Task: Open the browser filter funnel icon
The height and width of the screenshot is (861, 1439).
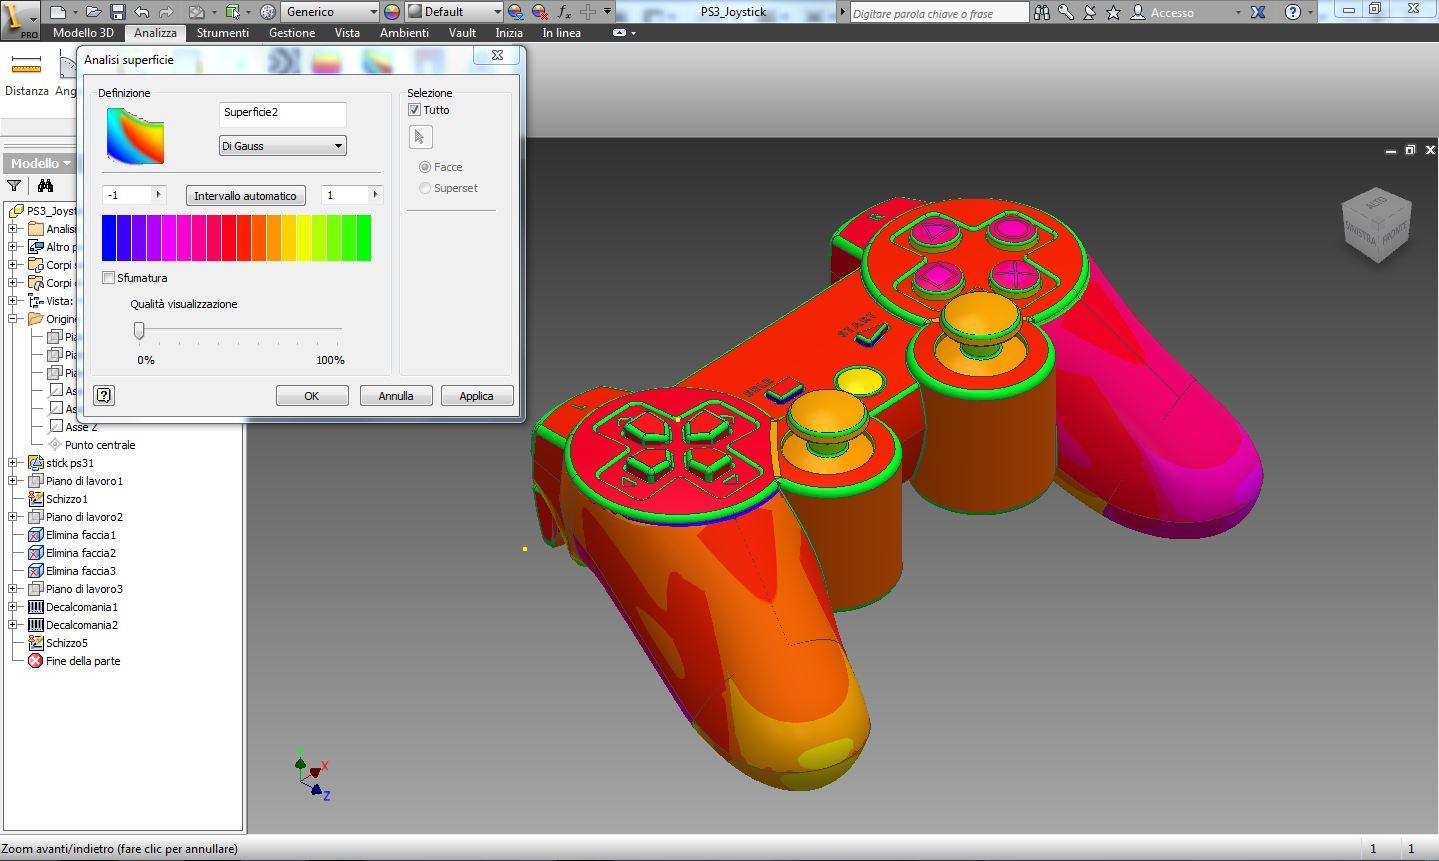Action: [x=14, y=186]
